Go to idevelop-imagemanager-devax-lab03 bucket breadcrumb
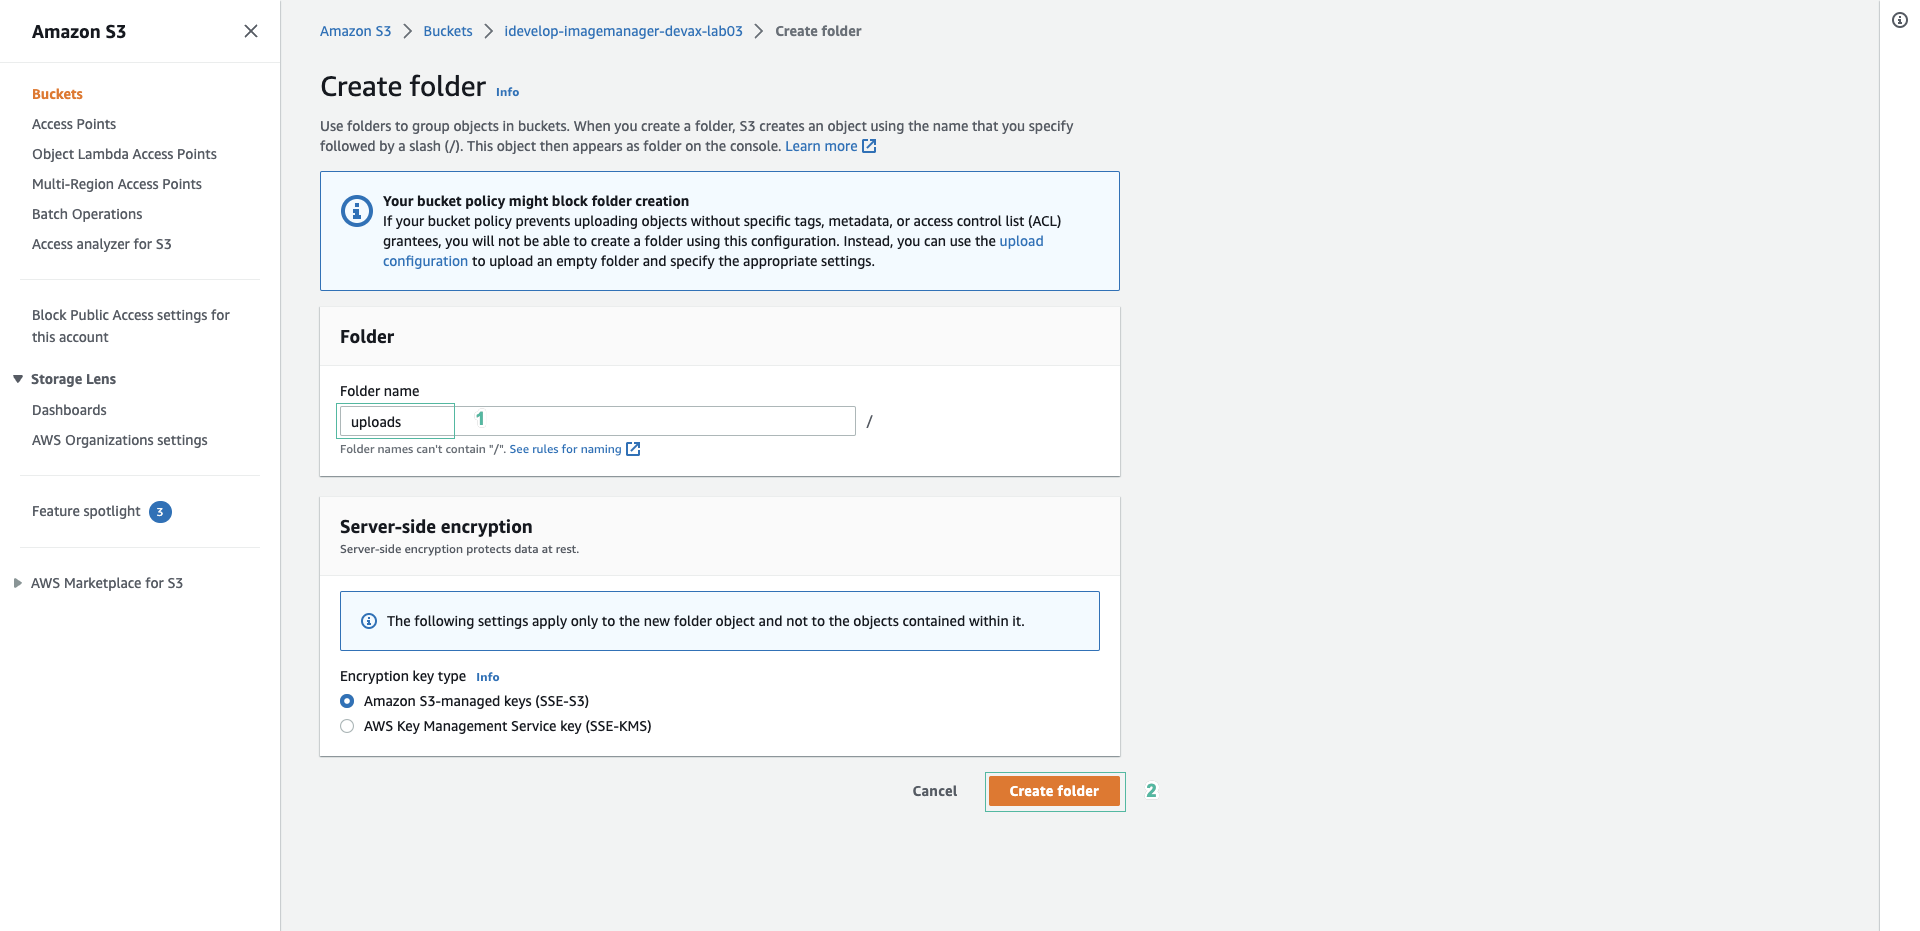Image resolution: width=1920 pixels, height=931 pixels. click(624, 31)
